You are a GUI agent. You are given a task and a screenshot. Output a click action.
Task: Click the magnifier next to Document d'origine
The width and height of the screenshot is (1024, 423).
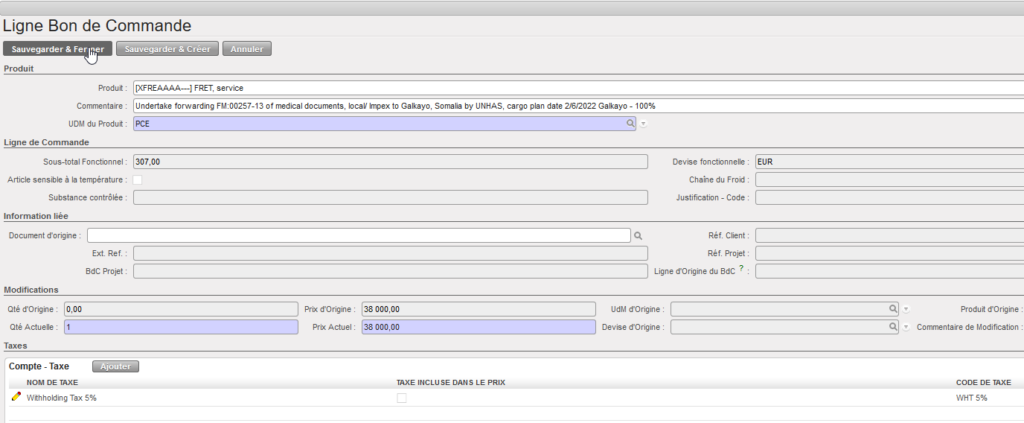637,235
